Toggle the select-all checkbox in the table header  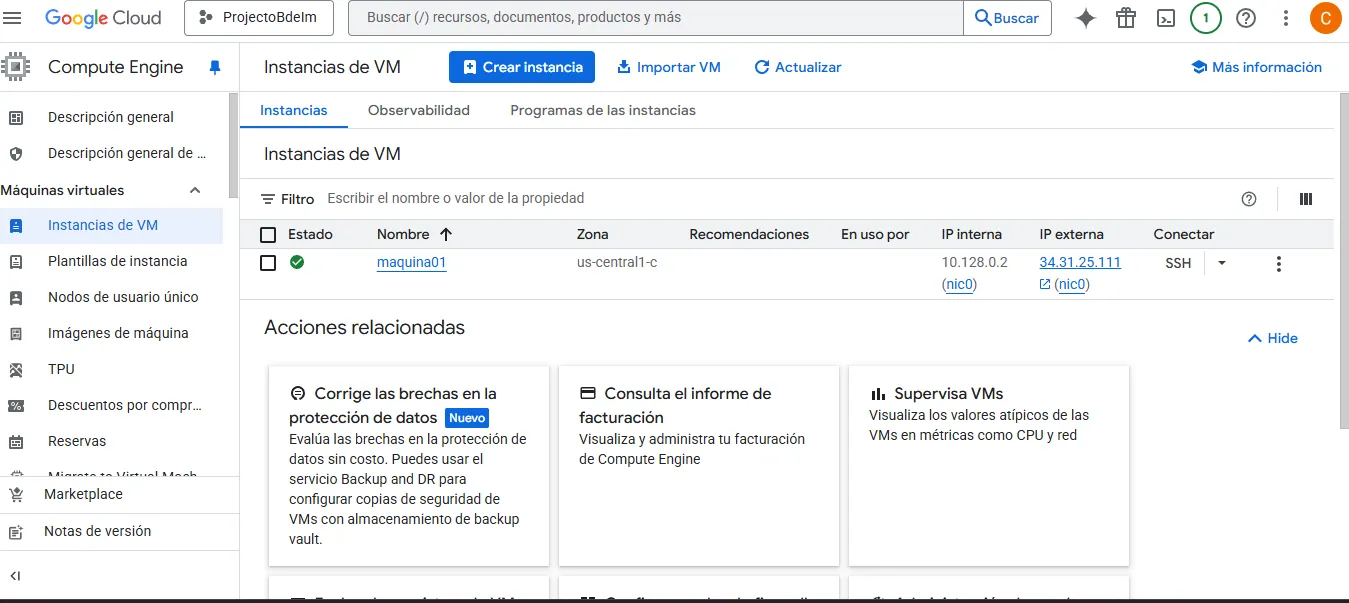tap(268, 235)
